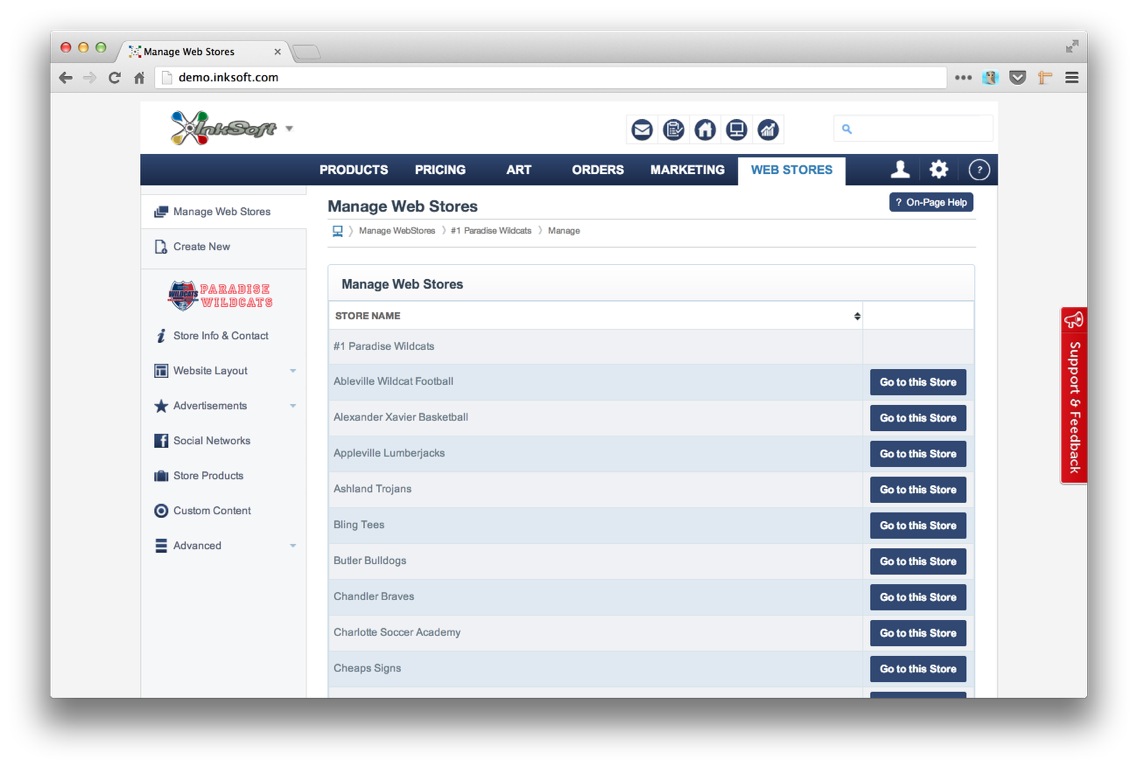Close the Manage Web Stores browser tab
Image resolution: width=1137 pixels, height=767 pixels.
tap(277, 51)
